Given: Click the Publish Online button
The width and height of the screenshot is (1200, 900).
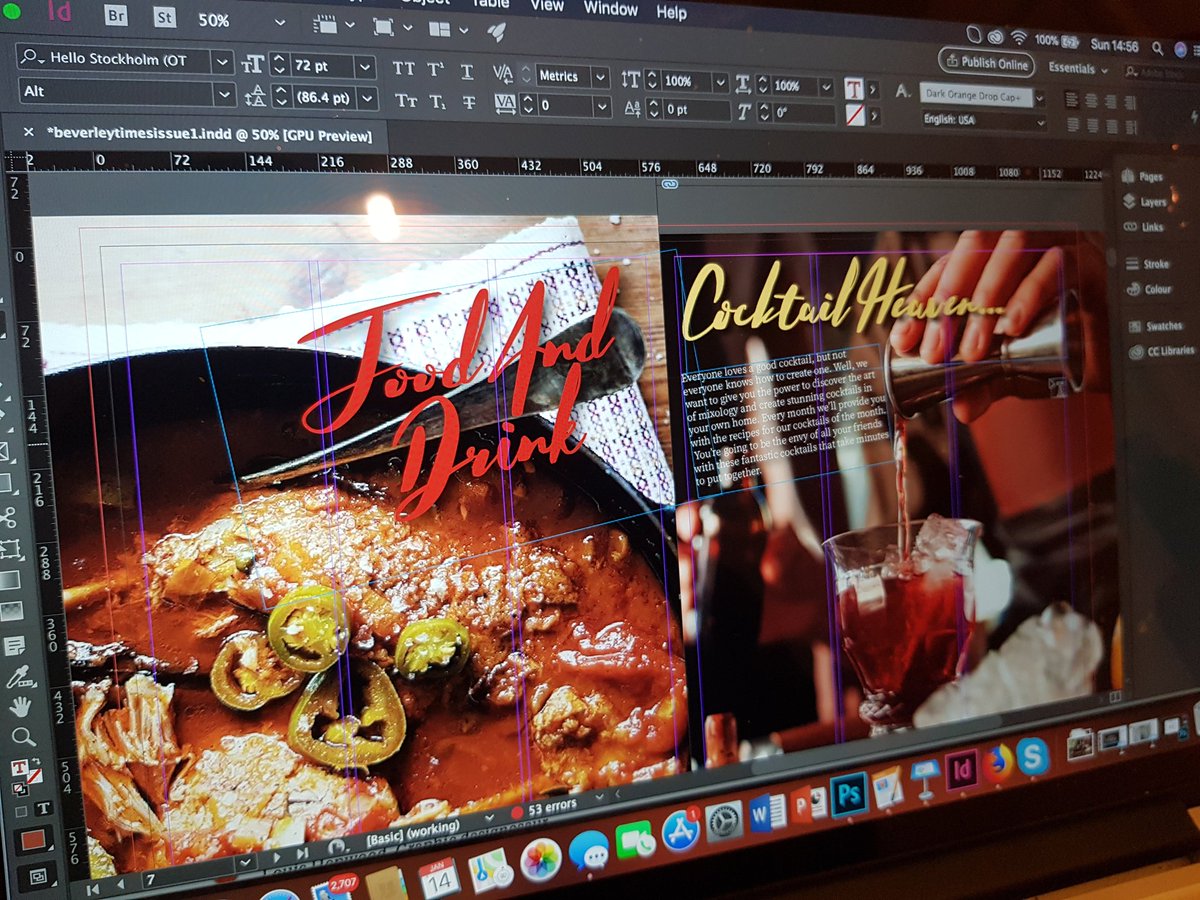Looking at the screenshot, I should click(986, 63).
